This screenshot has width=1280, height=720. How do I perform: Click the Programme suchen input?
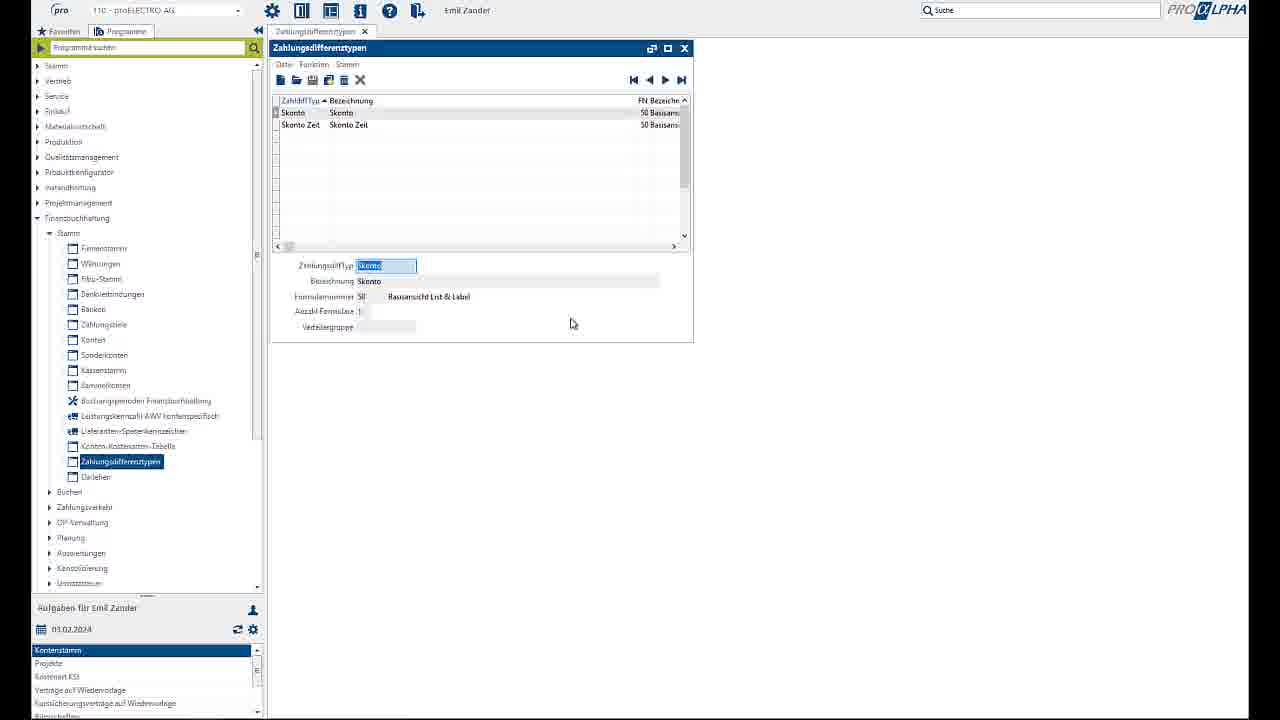click(x=147, y=48)
